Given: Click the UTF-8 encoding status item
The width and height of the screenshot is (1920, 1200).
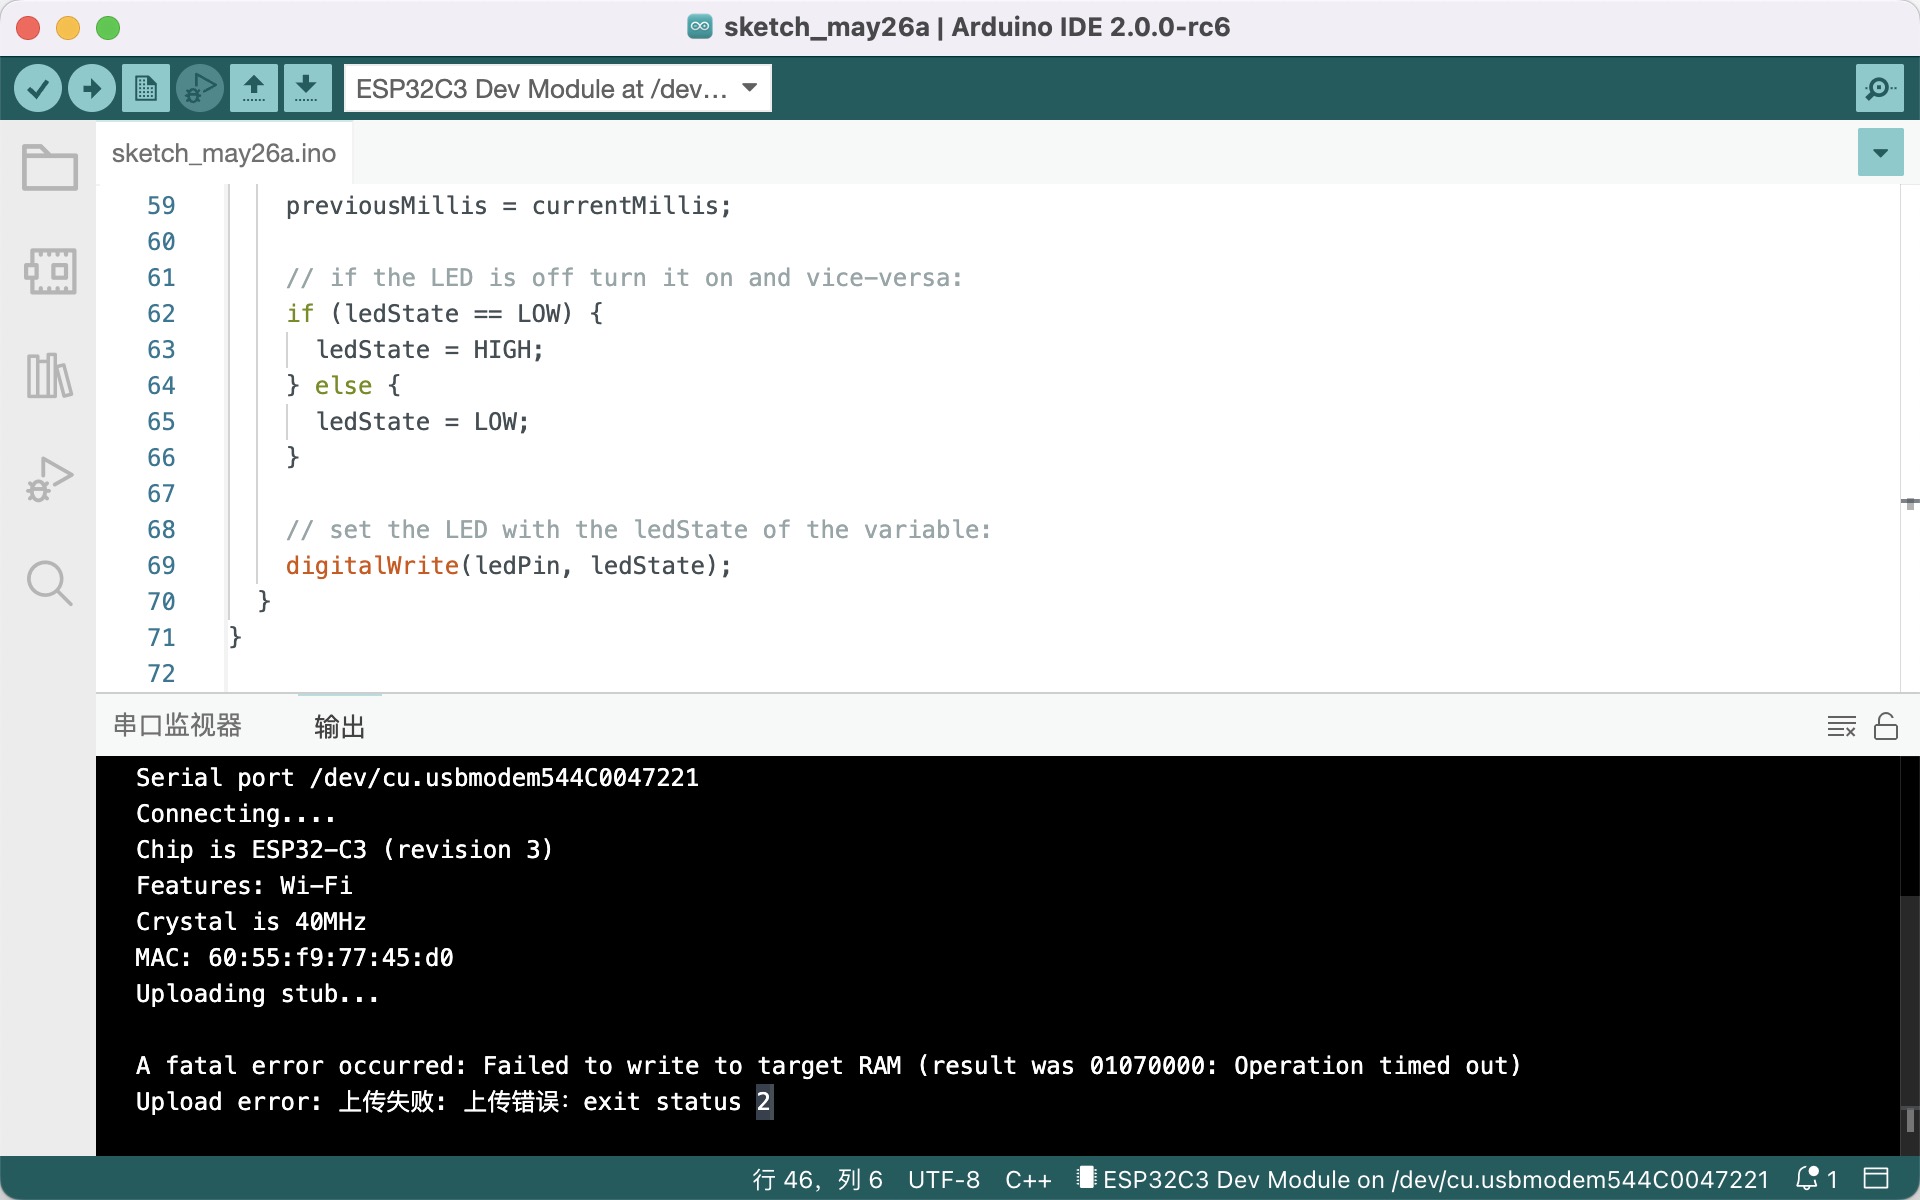Looking at the screenshot, I should click(x=943, y=1180).
